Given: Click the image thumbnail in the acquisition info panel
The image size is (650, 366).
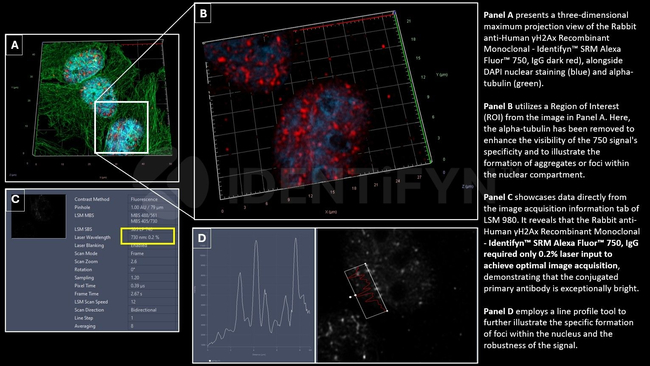Looking at the screenshot, I should (39, 216).
